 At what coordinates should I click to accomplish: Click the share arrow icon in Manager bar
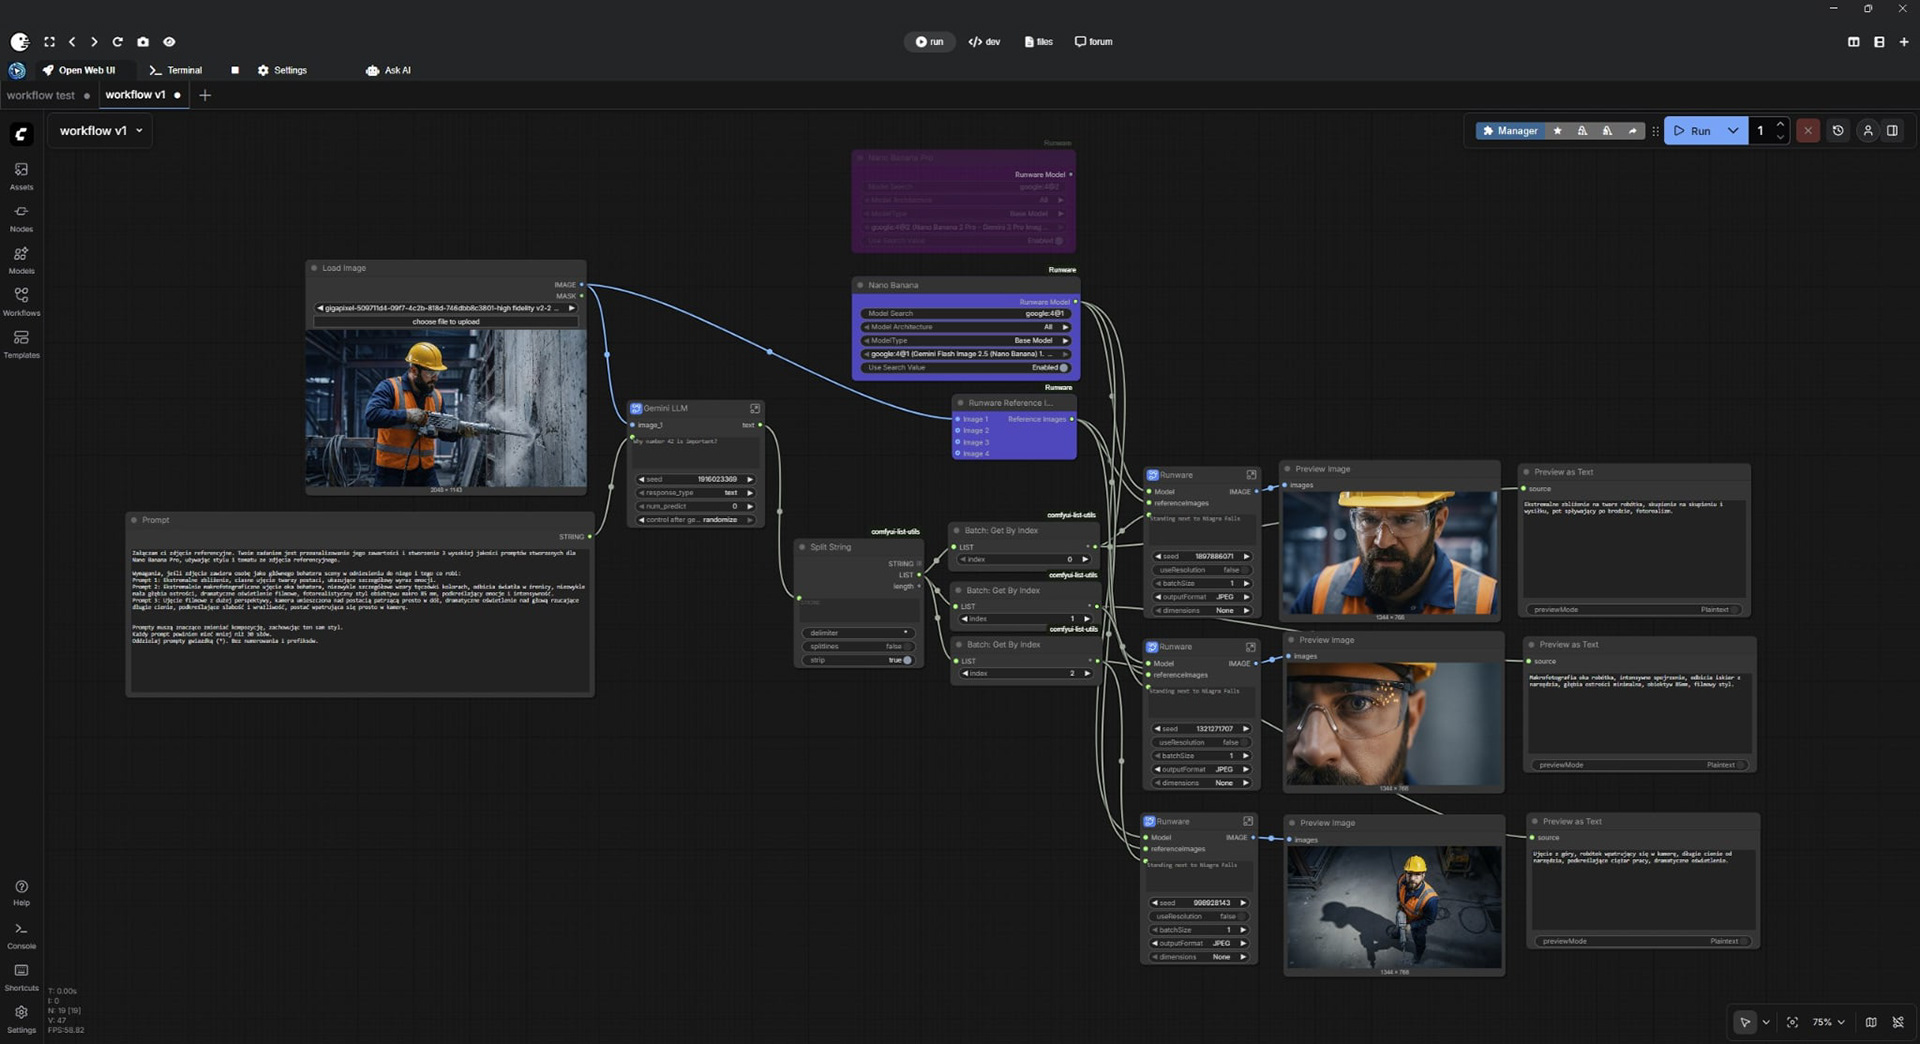pos(1632,131)
